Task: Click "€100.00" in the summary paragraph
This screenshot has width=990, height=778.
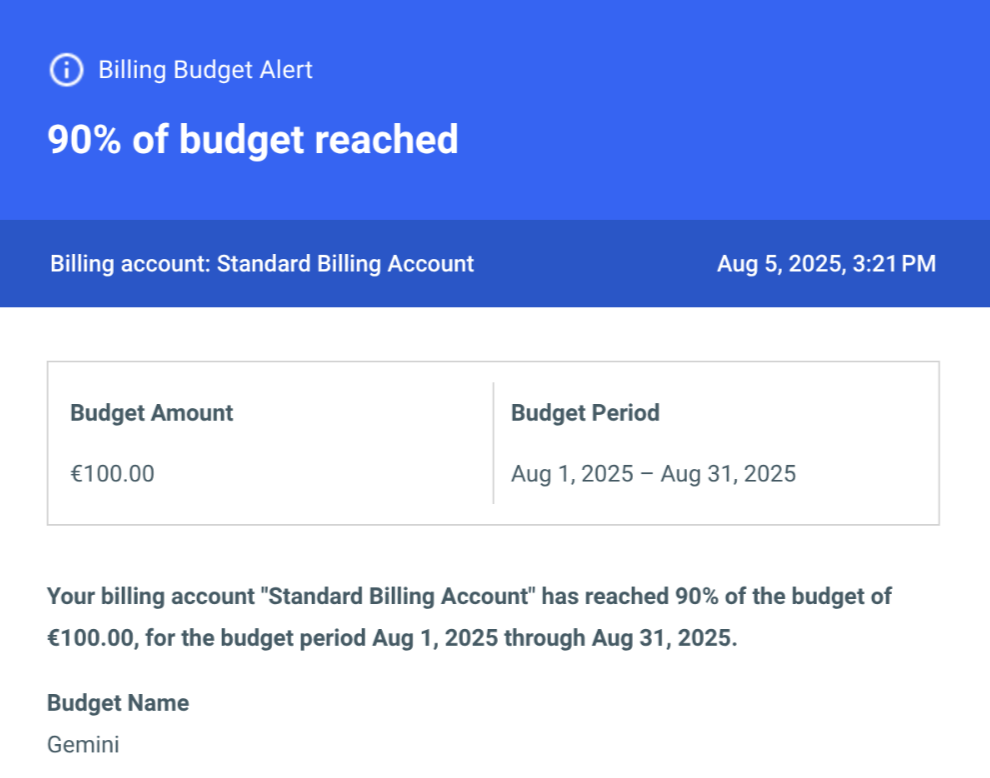Action: pyautogui.click(x=90, y=639)
